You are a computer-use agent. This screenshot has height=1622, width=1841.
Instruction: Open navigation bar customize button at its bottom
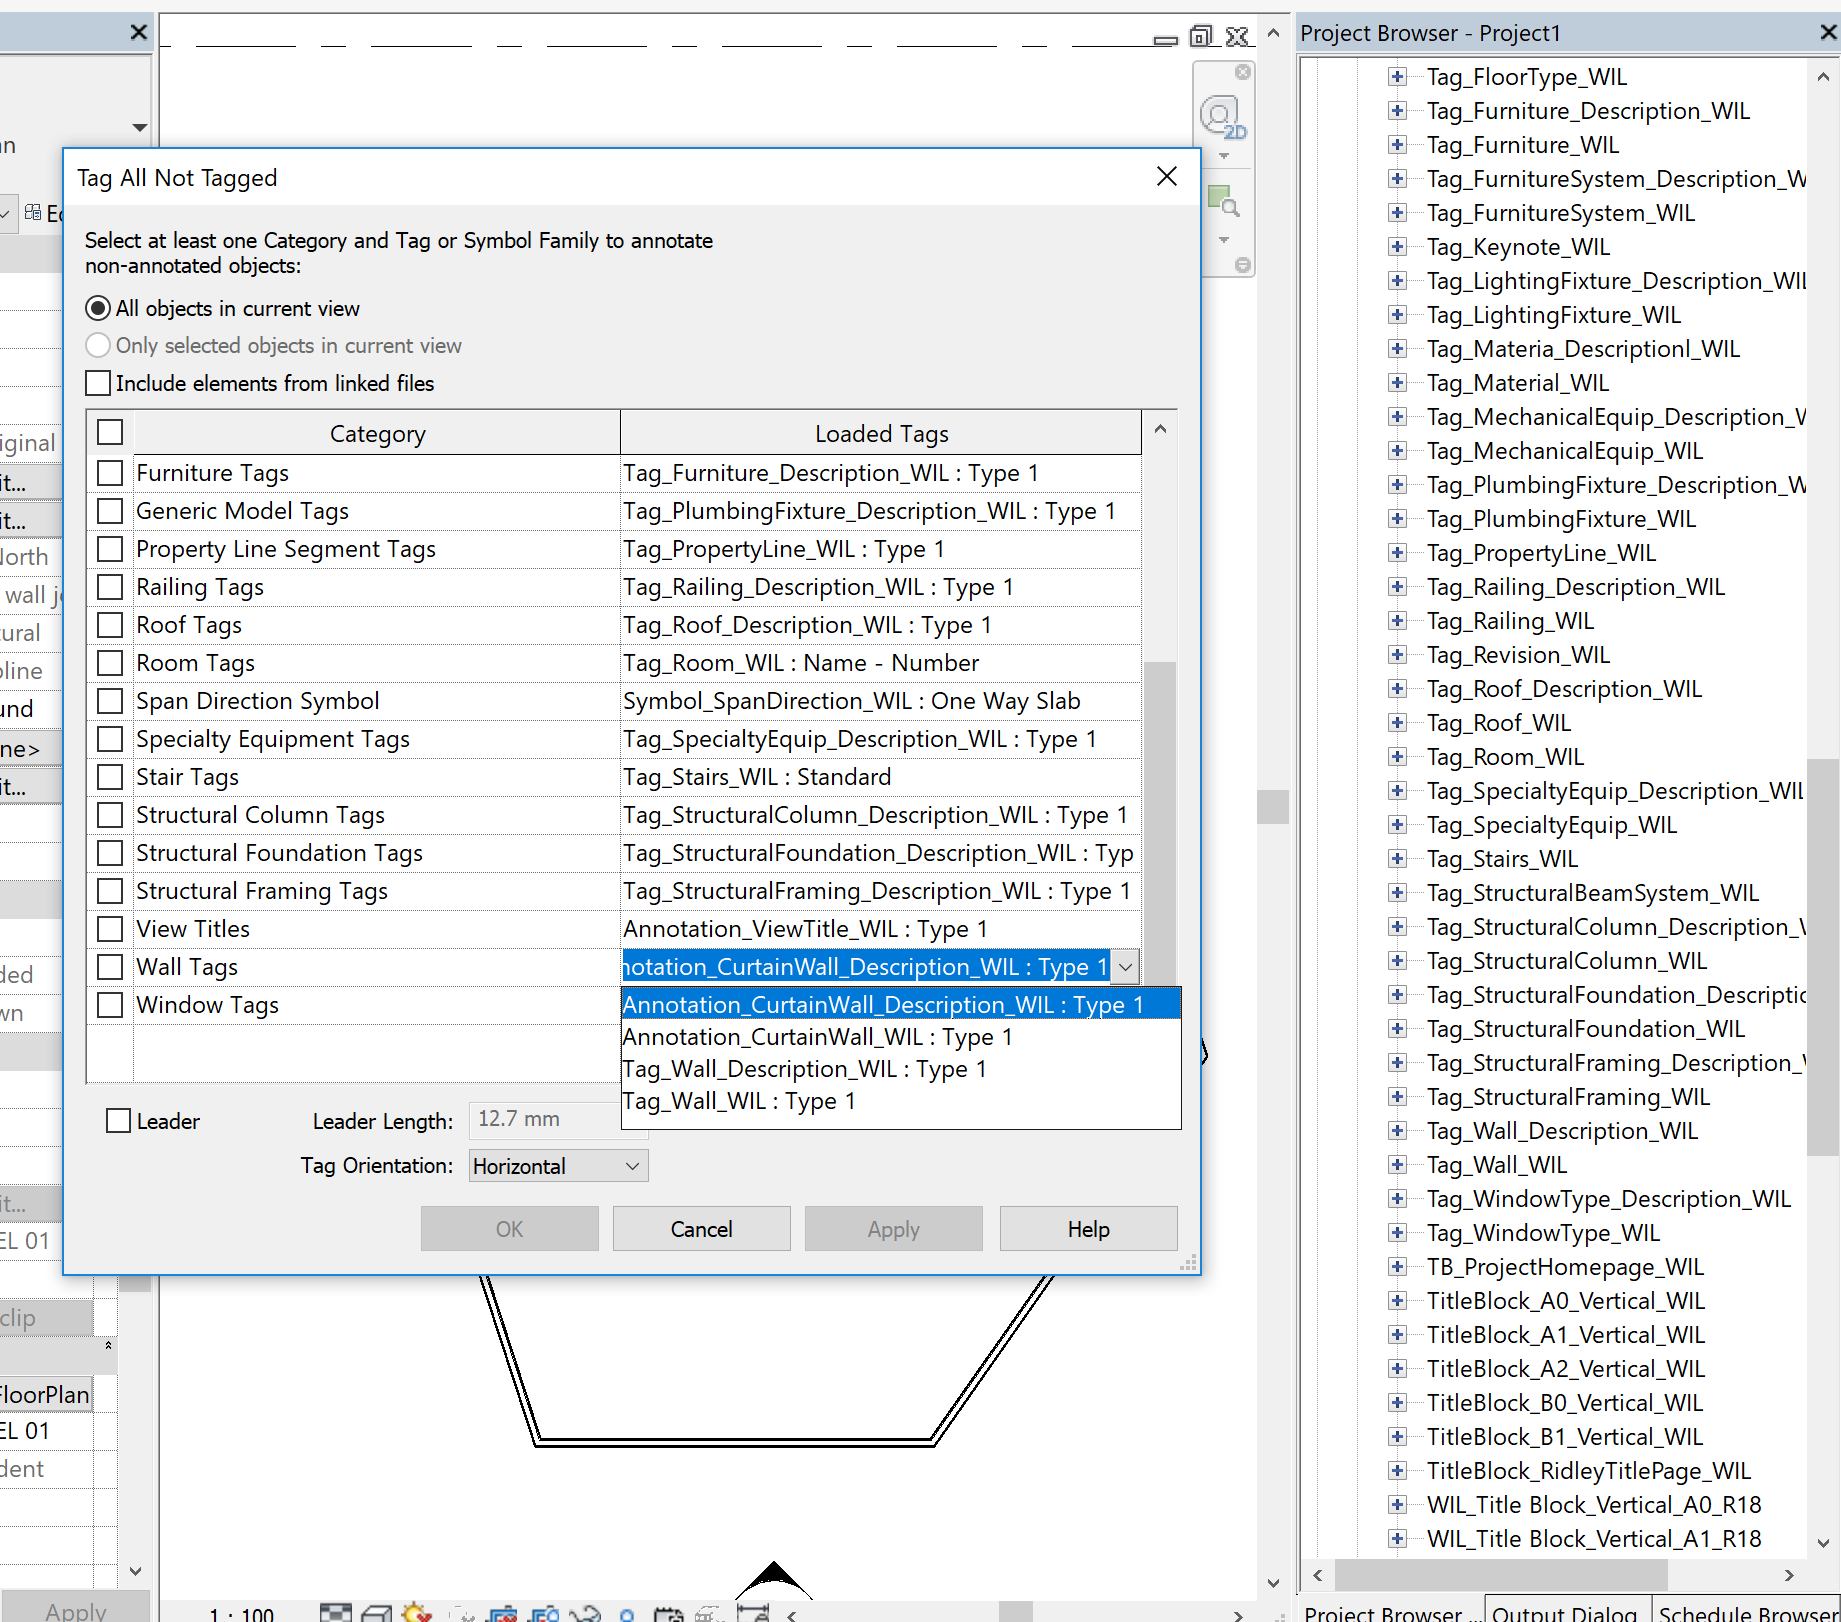[x=1242, y=265]
